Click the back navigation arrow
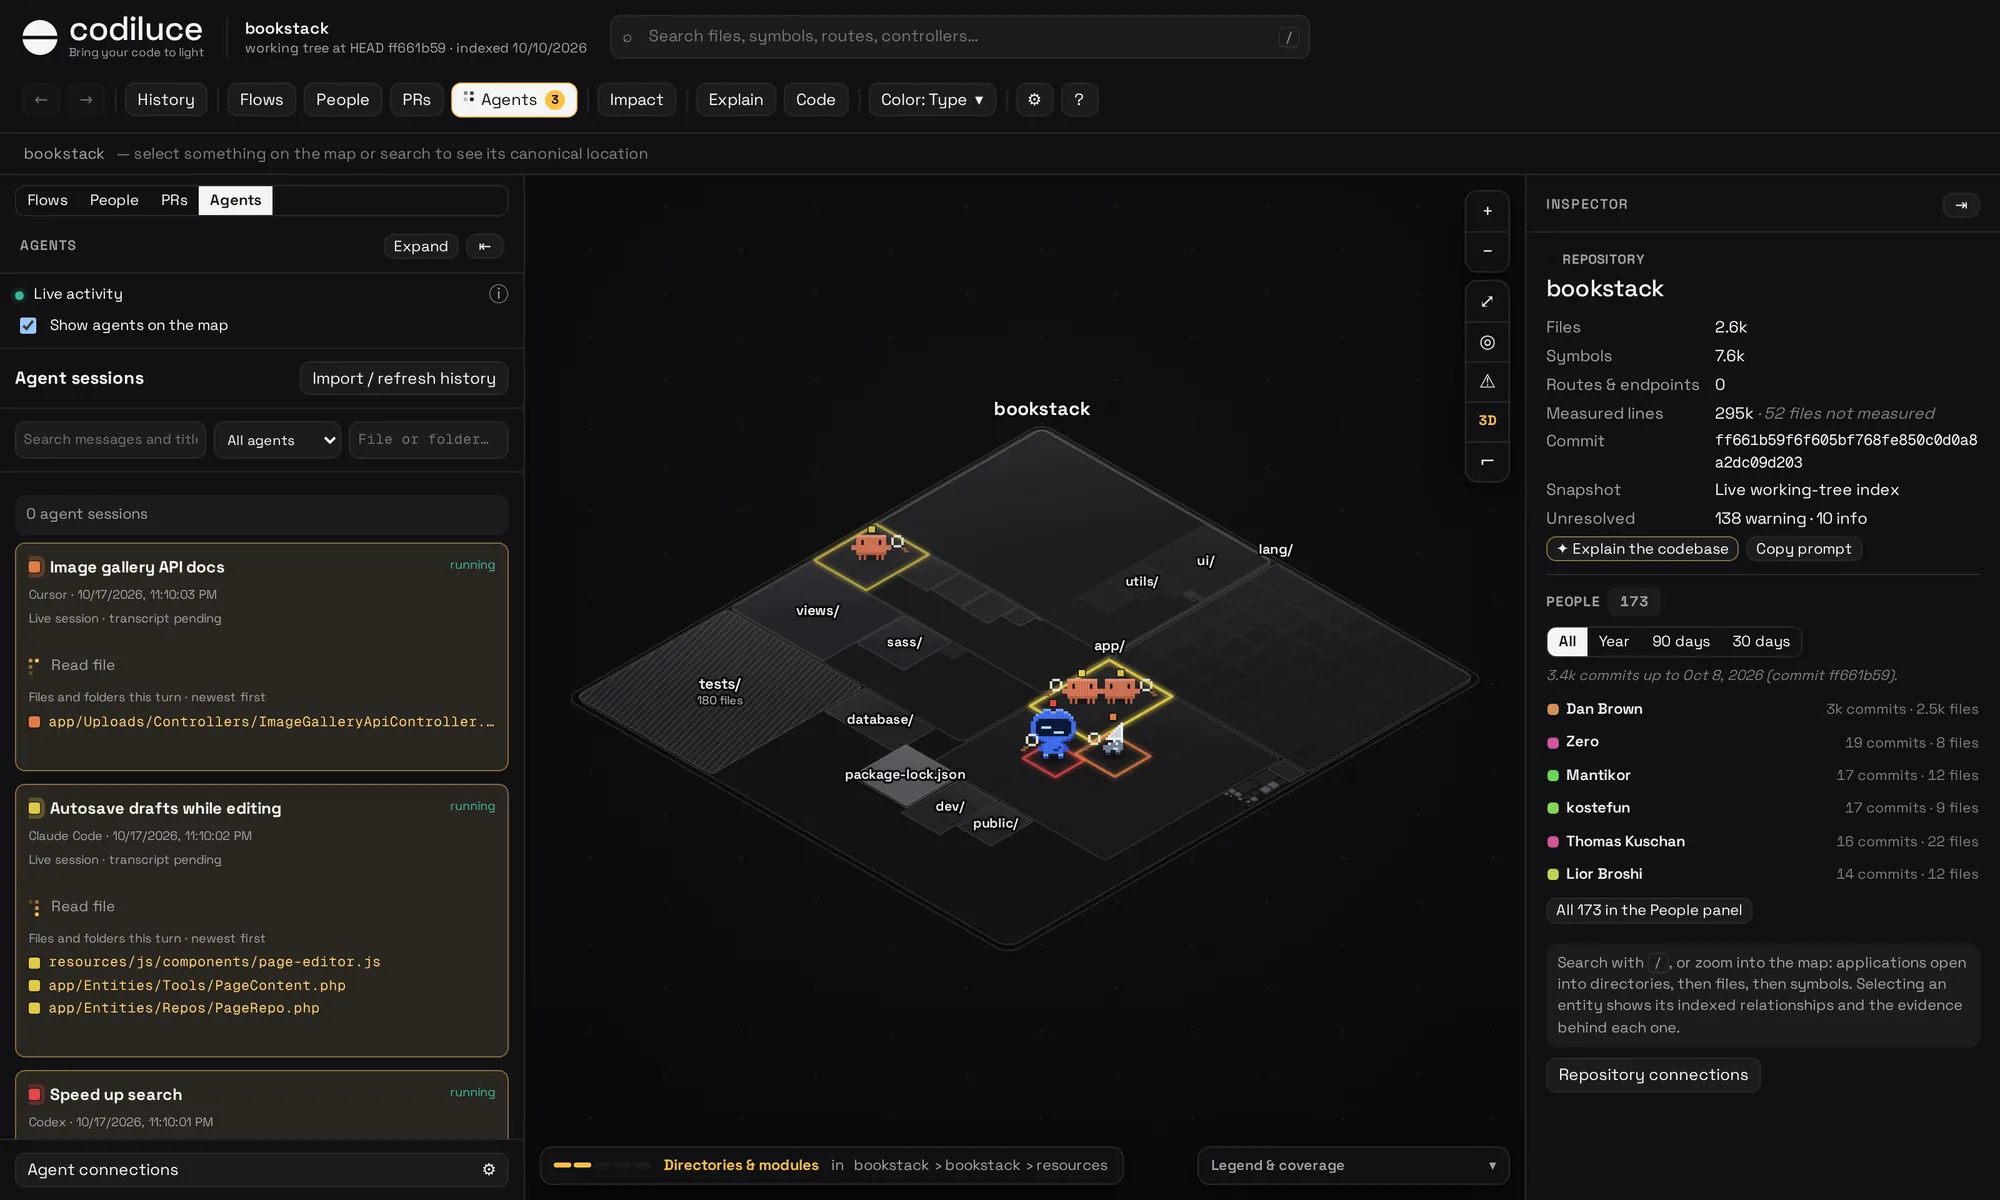Image resolution: width=2000 pixels, height=1200 pixels. click(41, 100)
